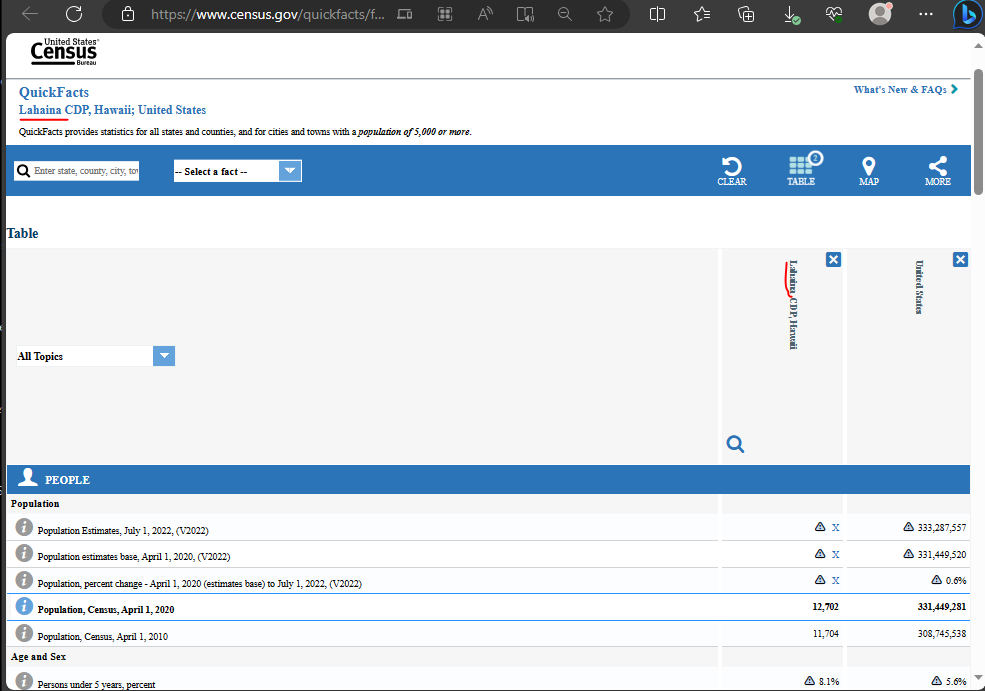Click the browser back arrow

30,14
